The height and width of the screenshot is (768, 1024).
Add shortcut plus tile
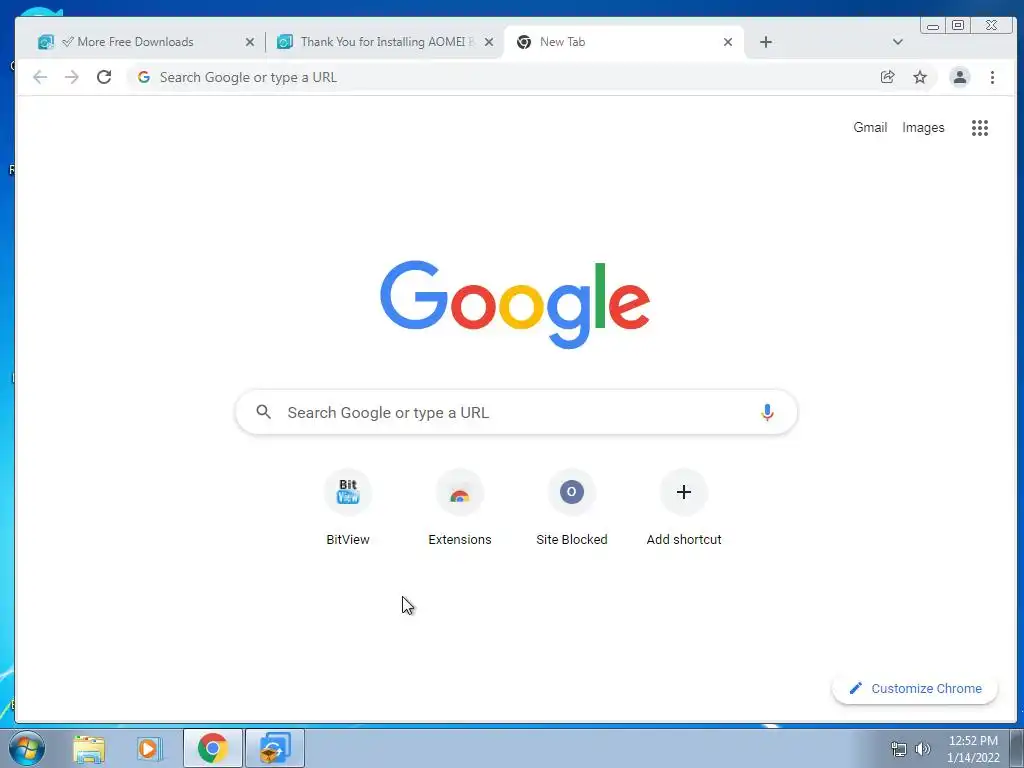point(684,508)
